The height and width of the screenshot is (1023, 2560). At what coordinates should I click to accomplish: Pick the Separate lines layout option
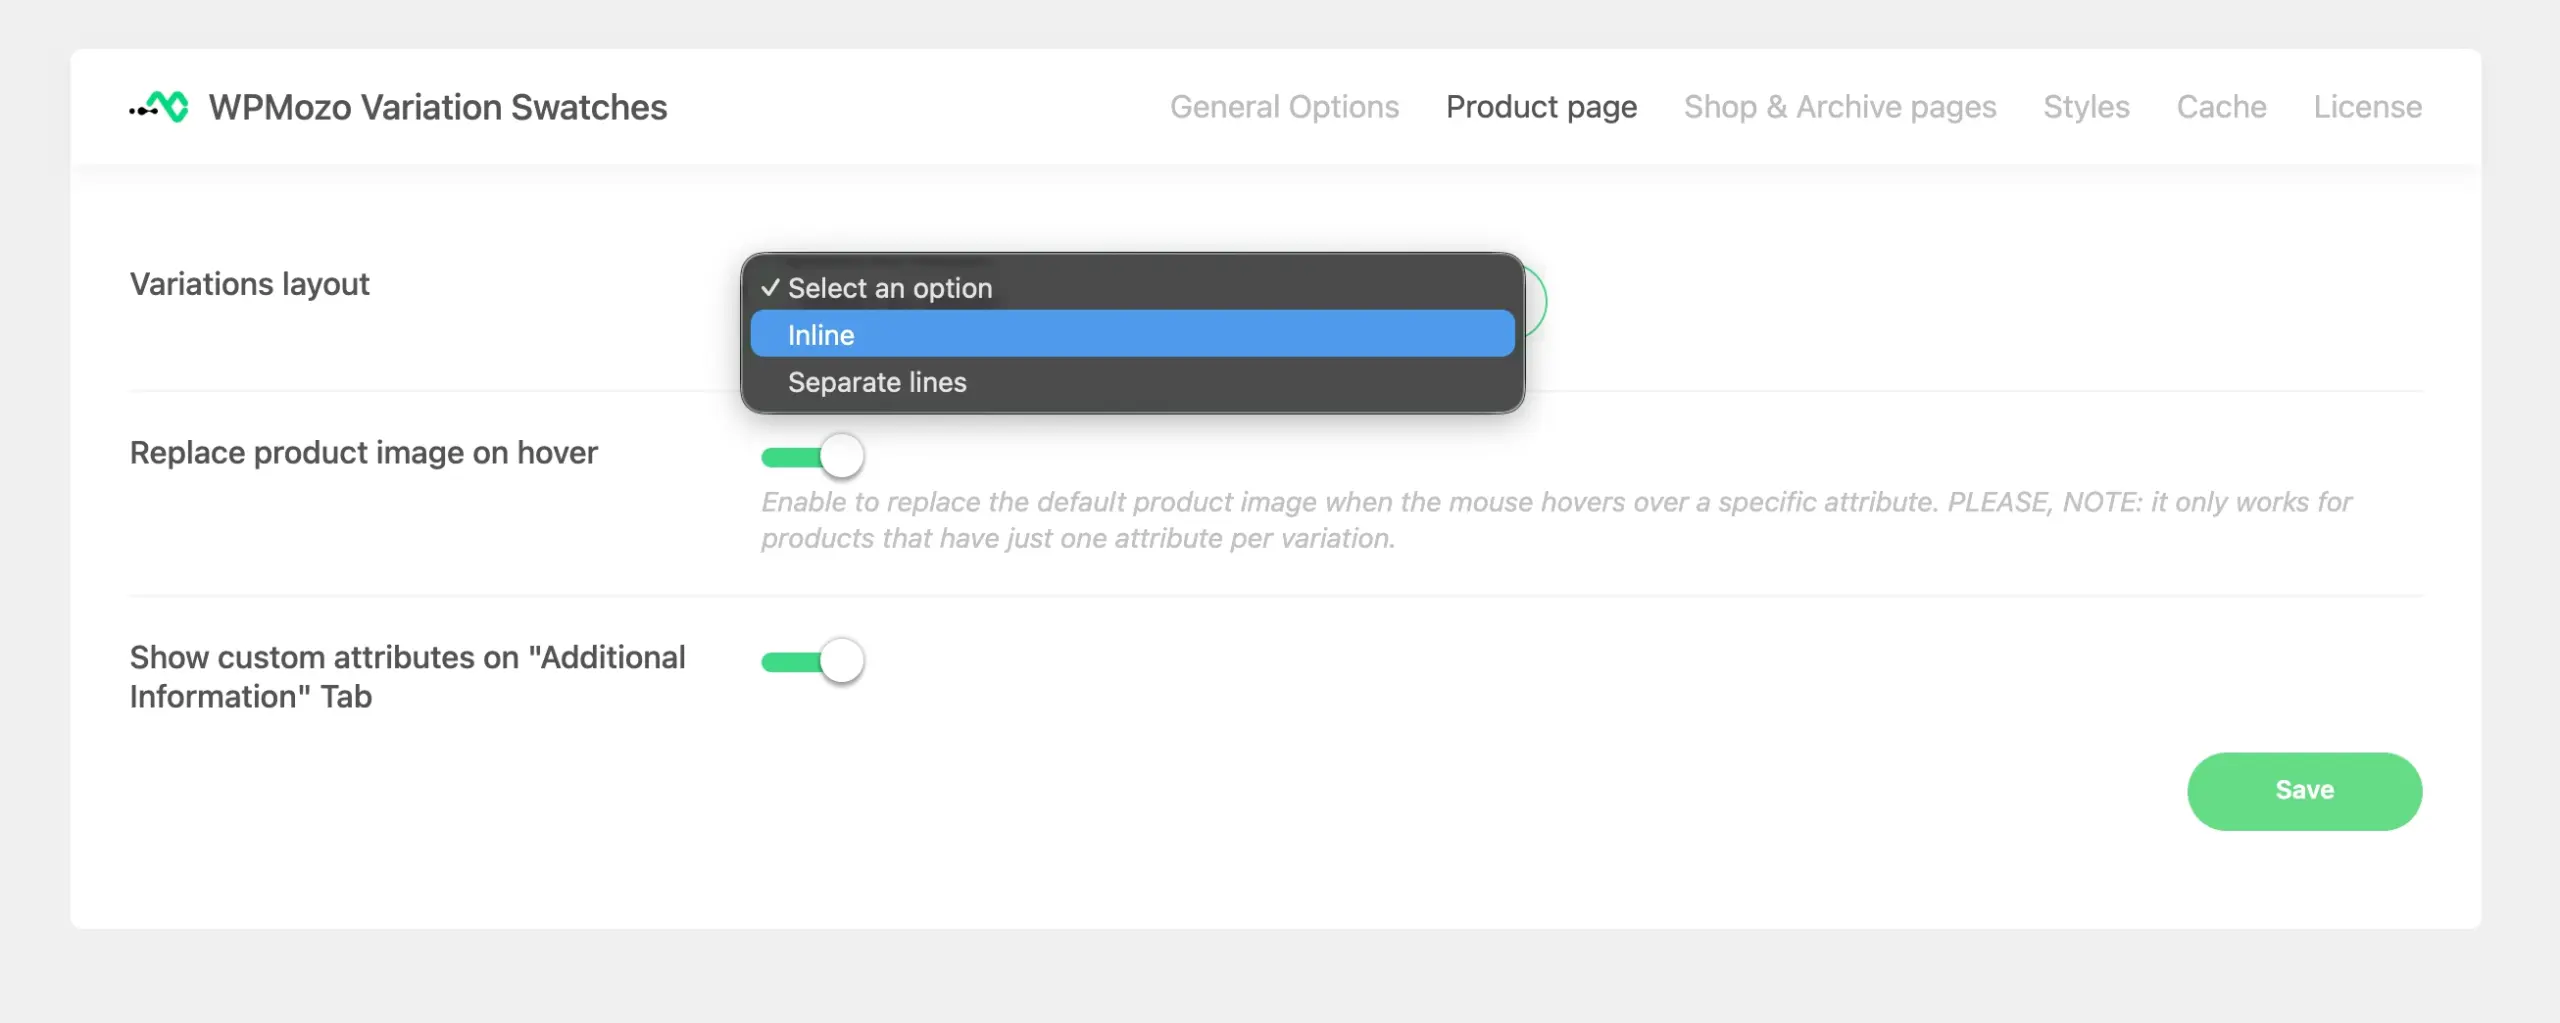[x=1132, y=381]
